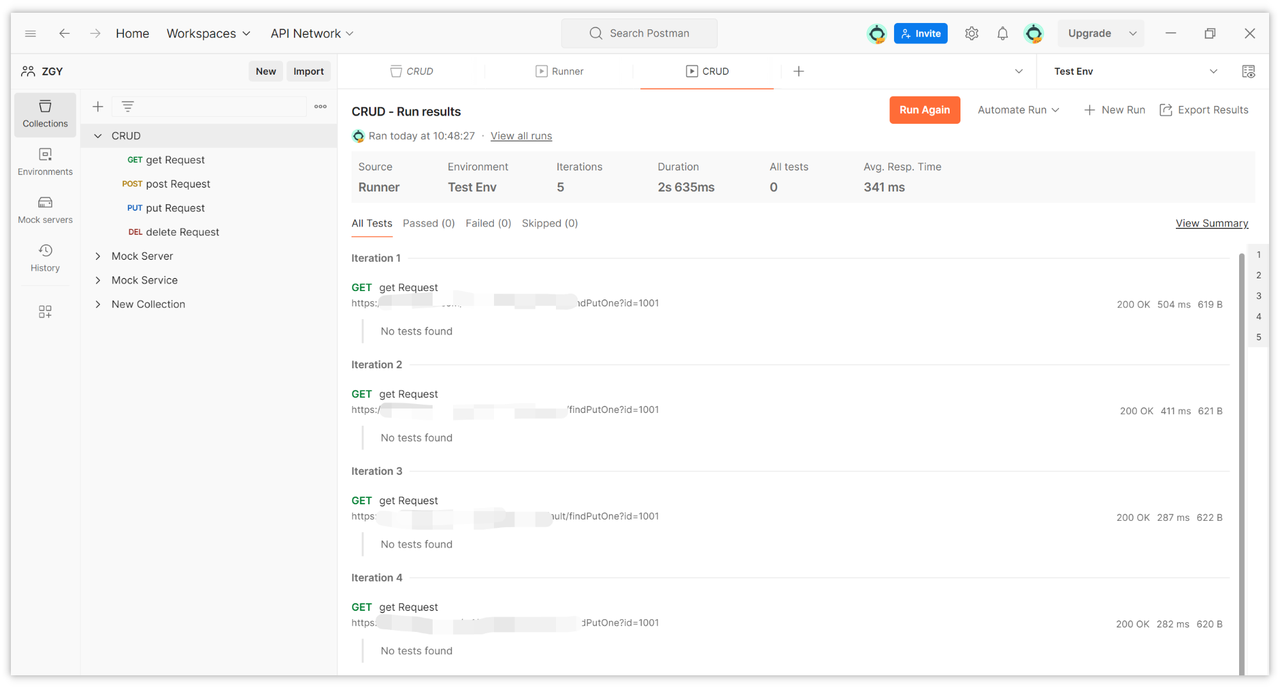The height and width of the screenshot is (690, 1280).
Task: Click the Upgrade button
Action: click(1090, 33)
